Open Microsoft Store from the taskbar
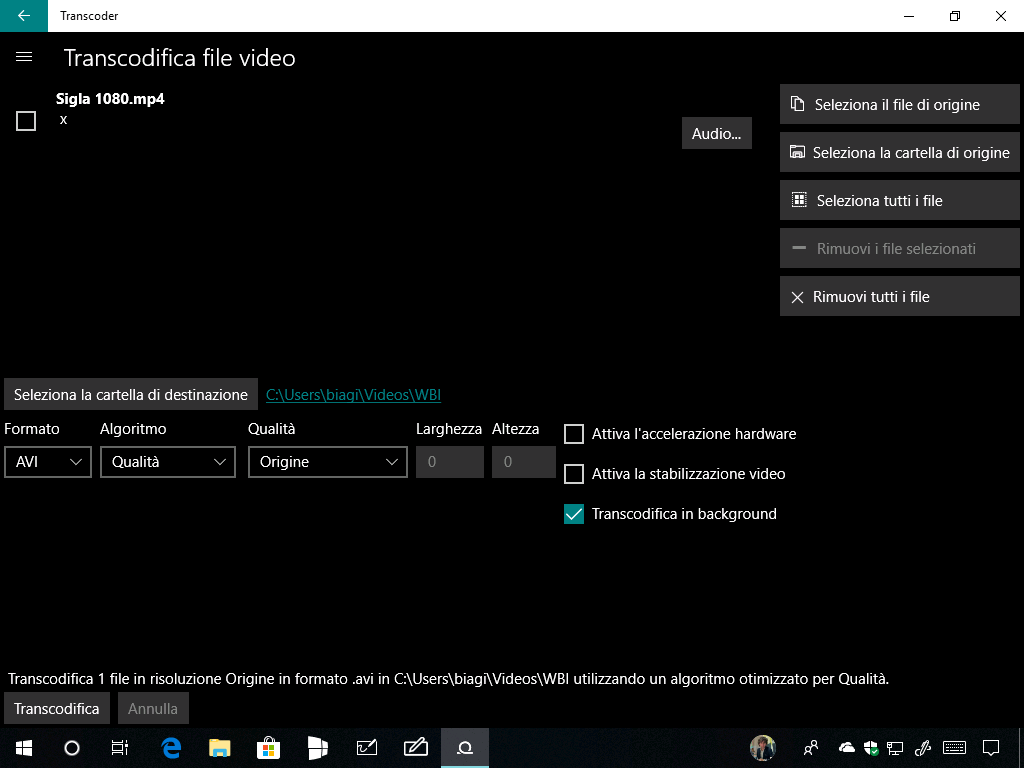 [268, 748]
